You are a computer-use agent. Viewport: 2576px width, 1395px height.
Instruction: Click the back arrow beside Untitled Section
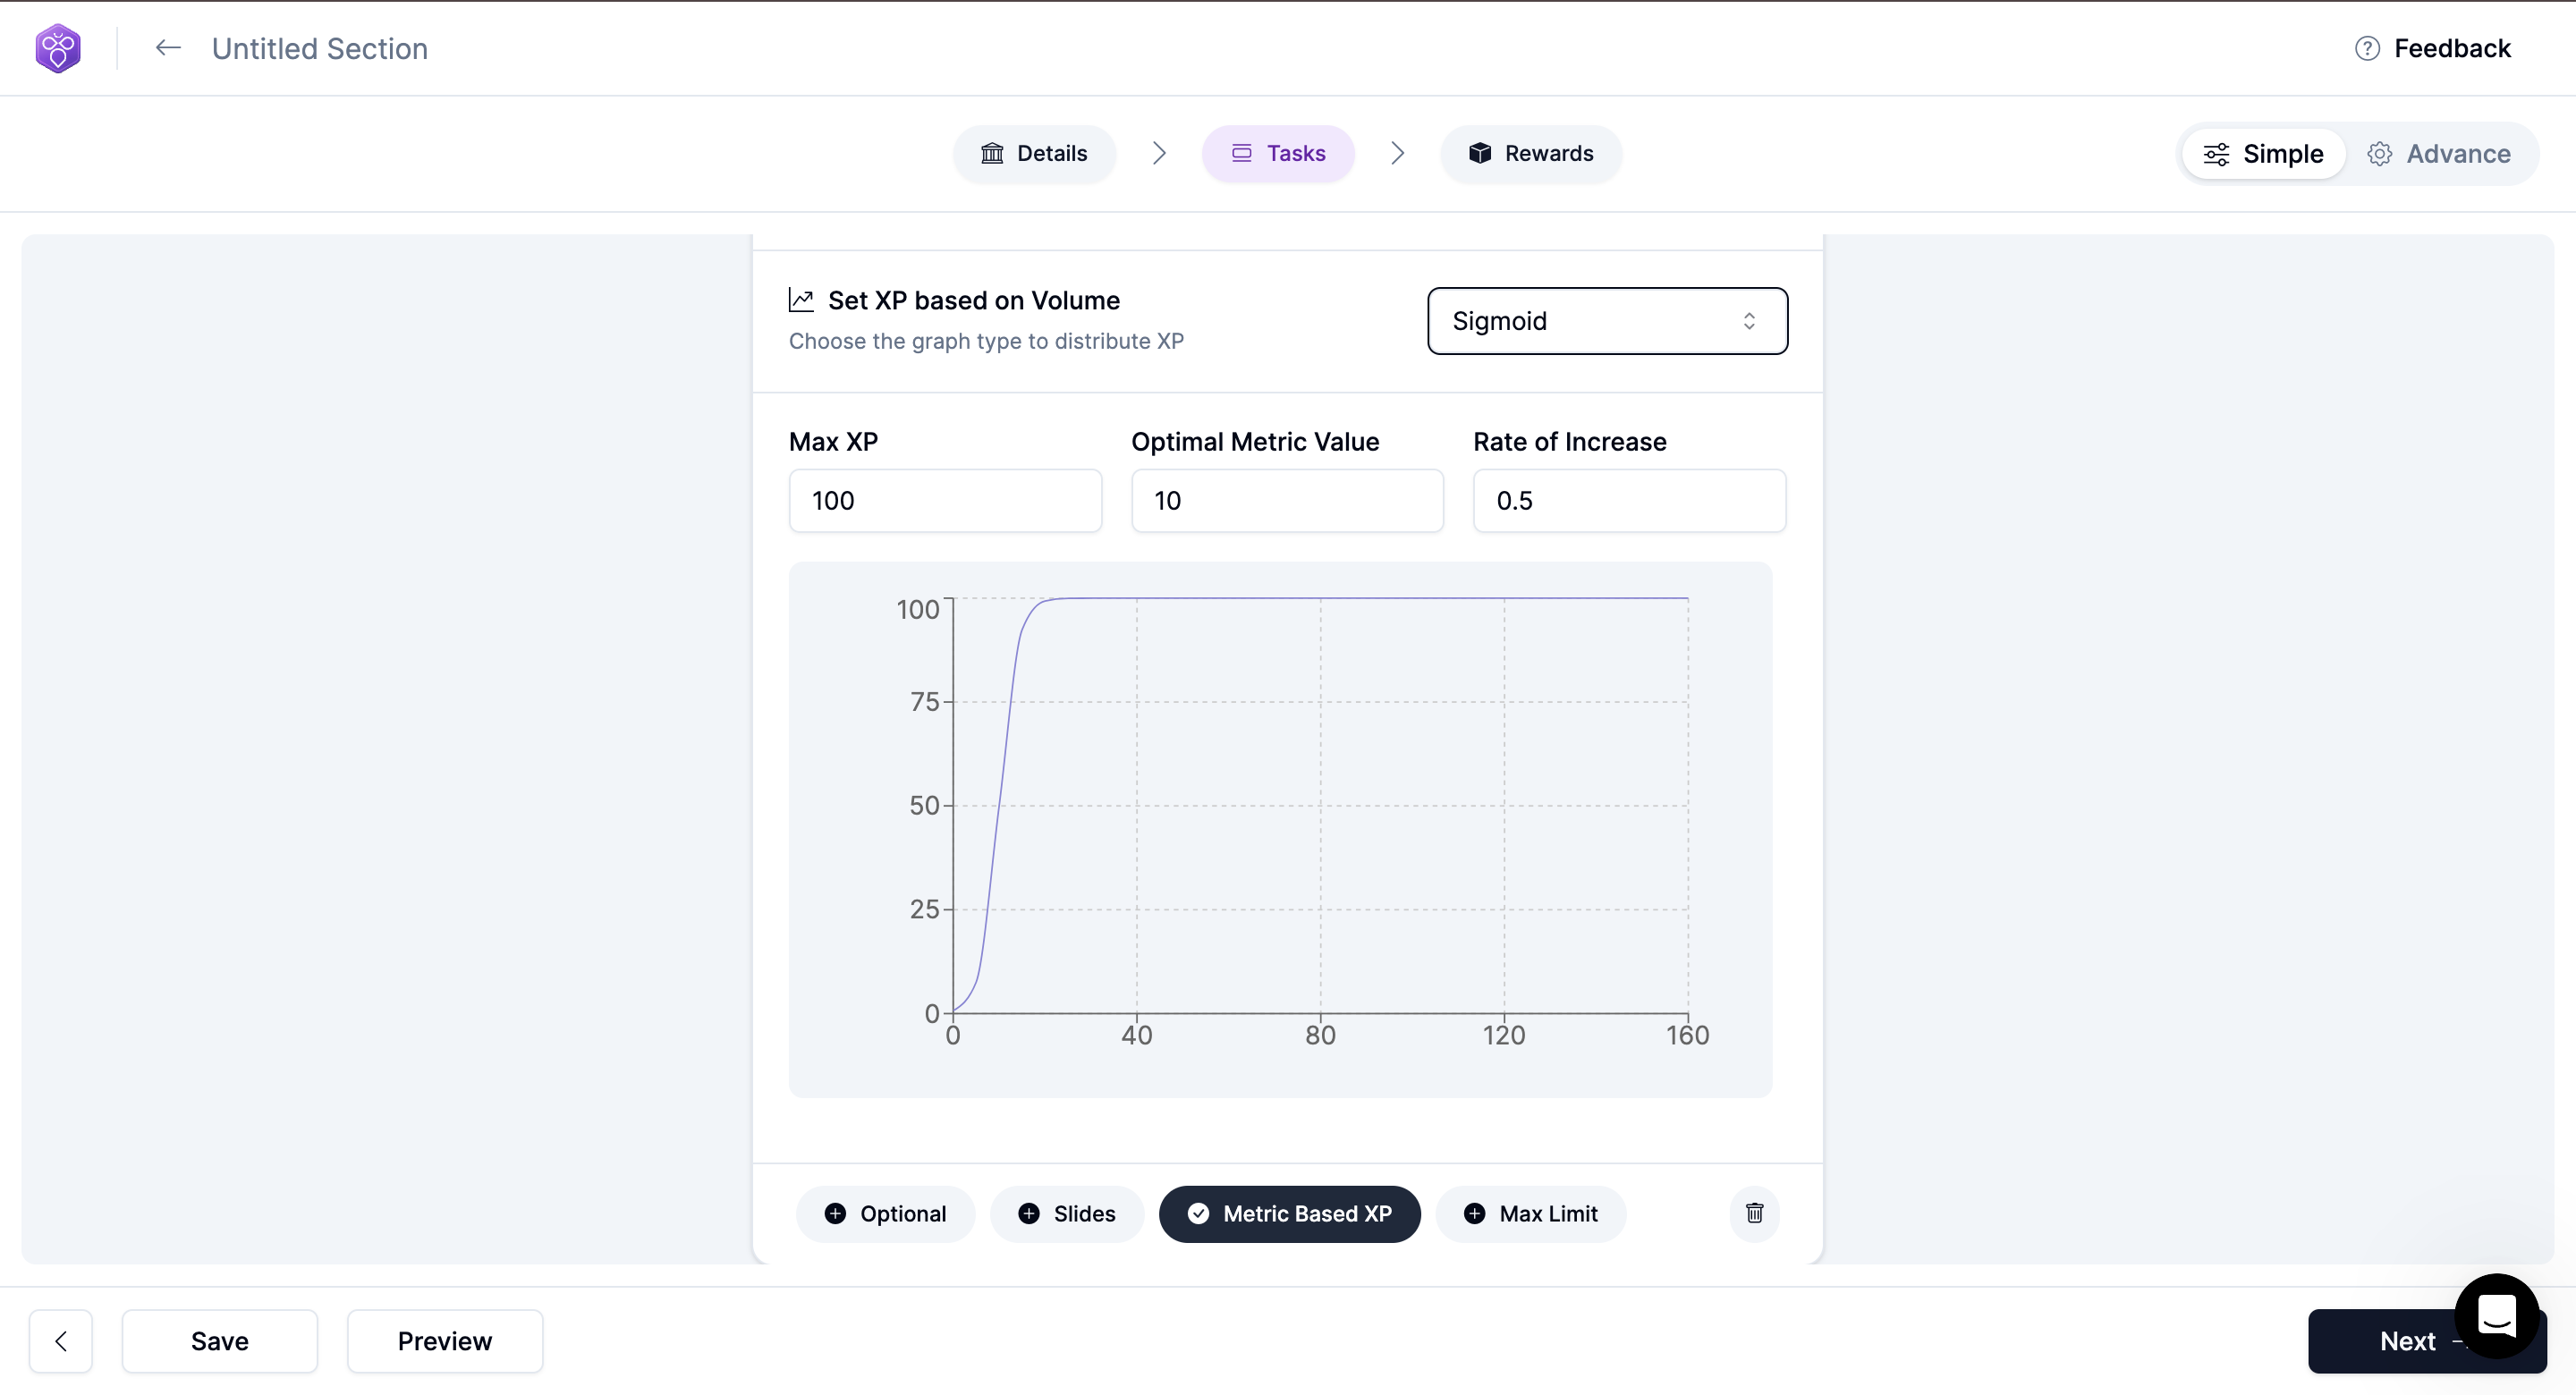coord(168,48)
